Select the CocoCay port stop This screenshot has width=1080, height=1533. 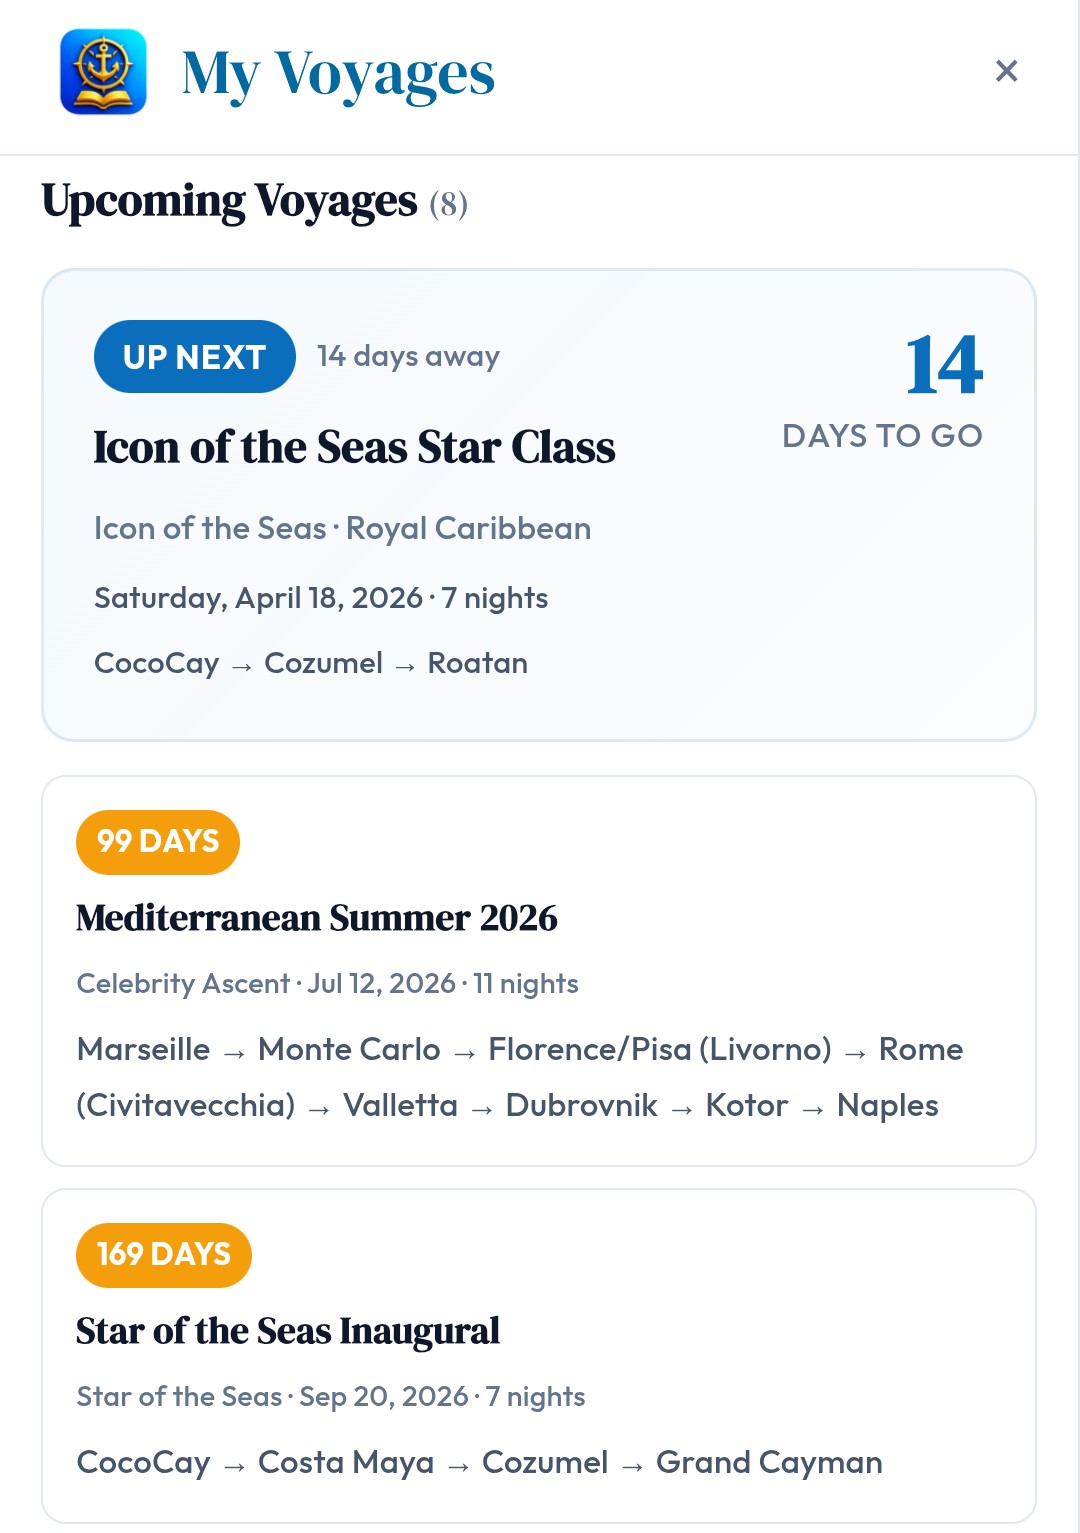(x=156, y=662)
